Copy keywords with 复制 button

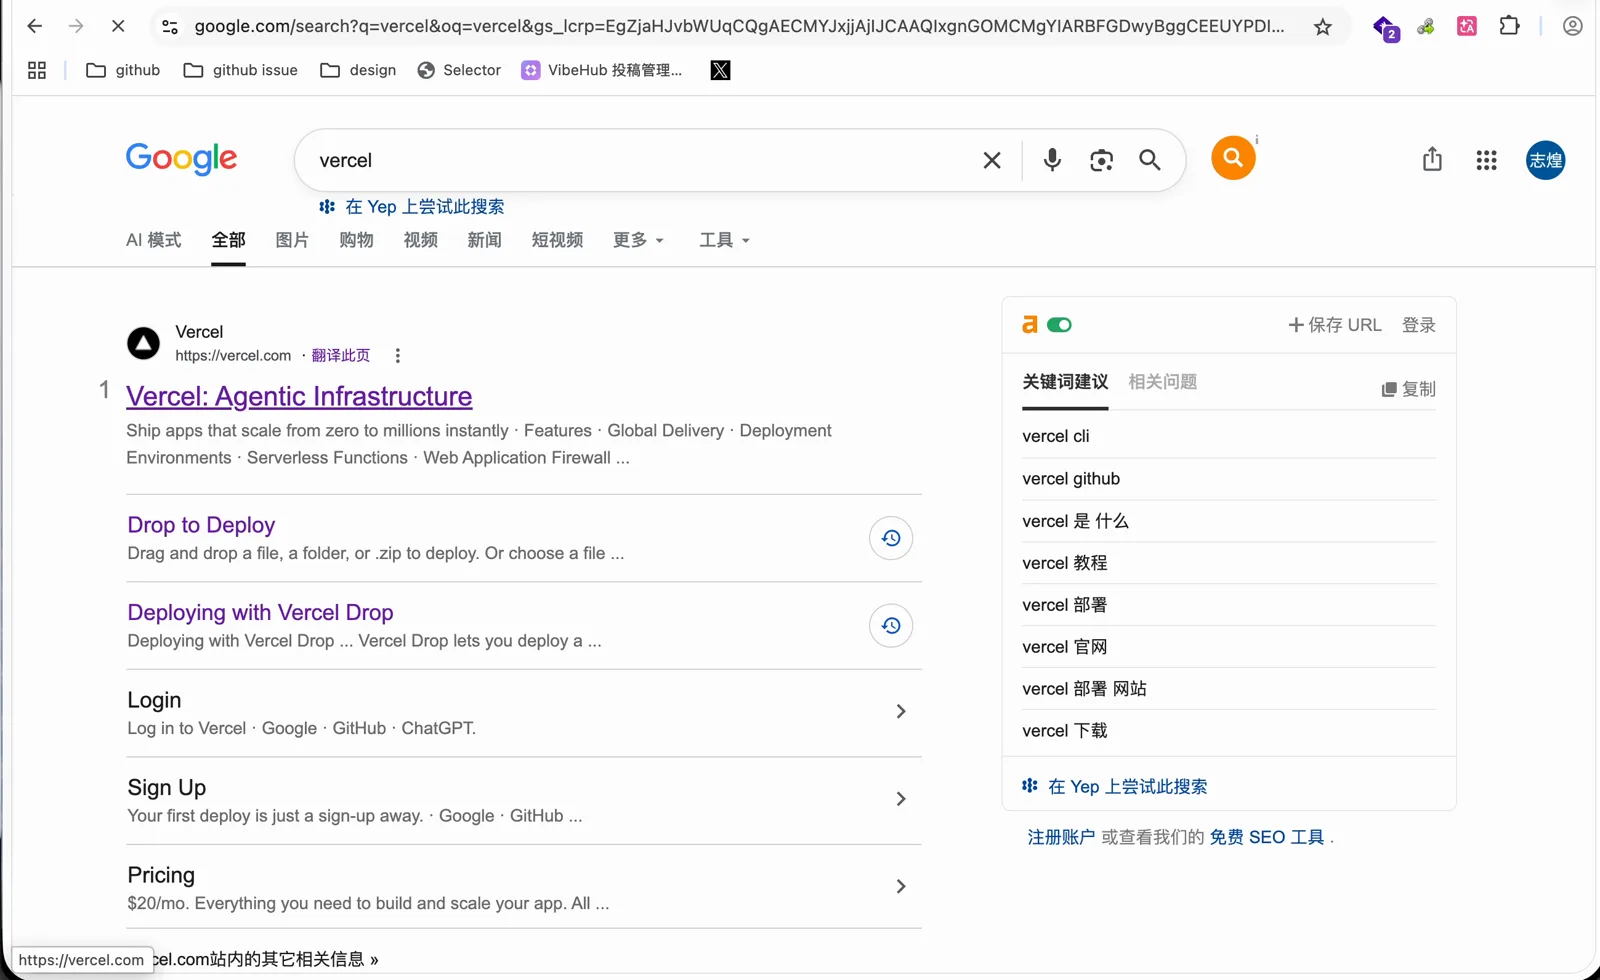[x=1408, y=389]
